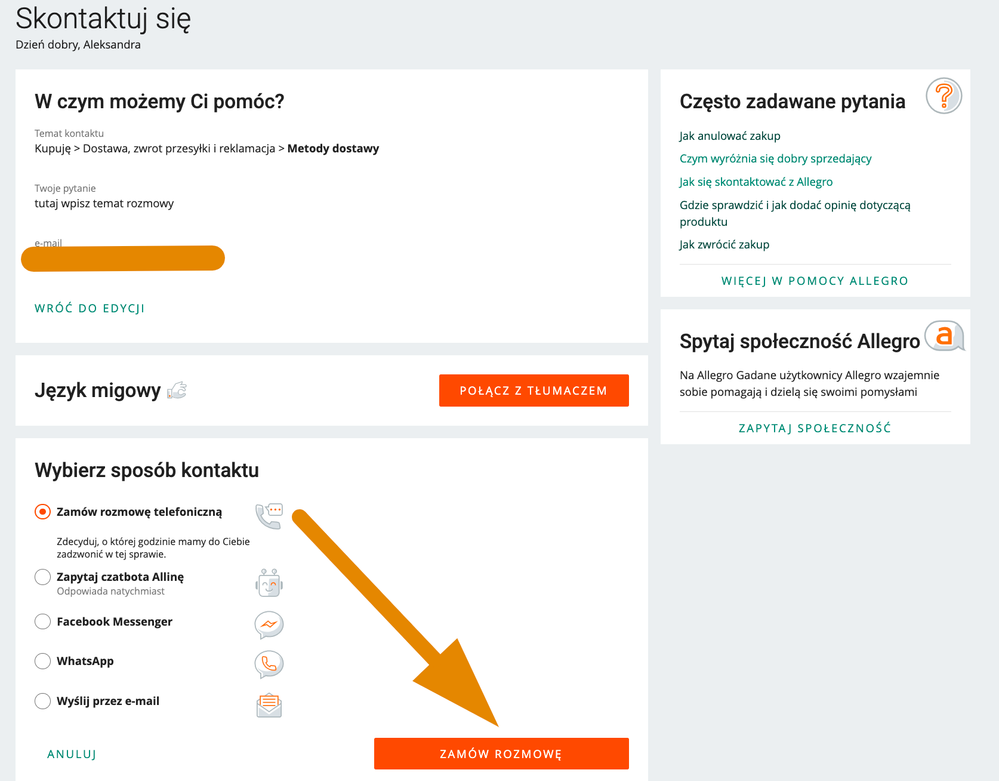Click Zapytaj społeczność link
Image resolution: width=999 pixels, height=781 pixels.
(x=815, y=428)
